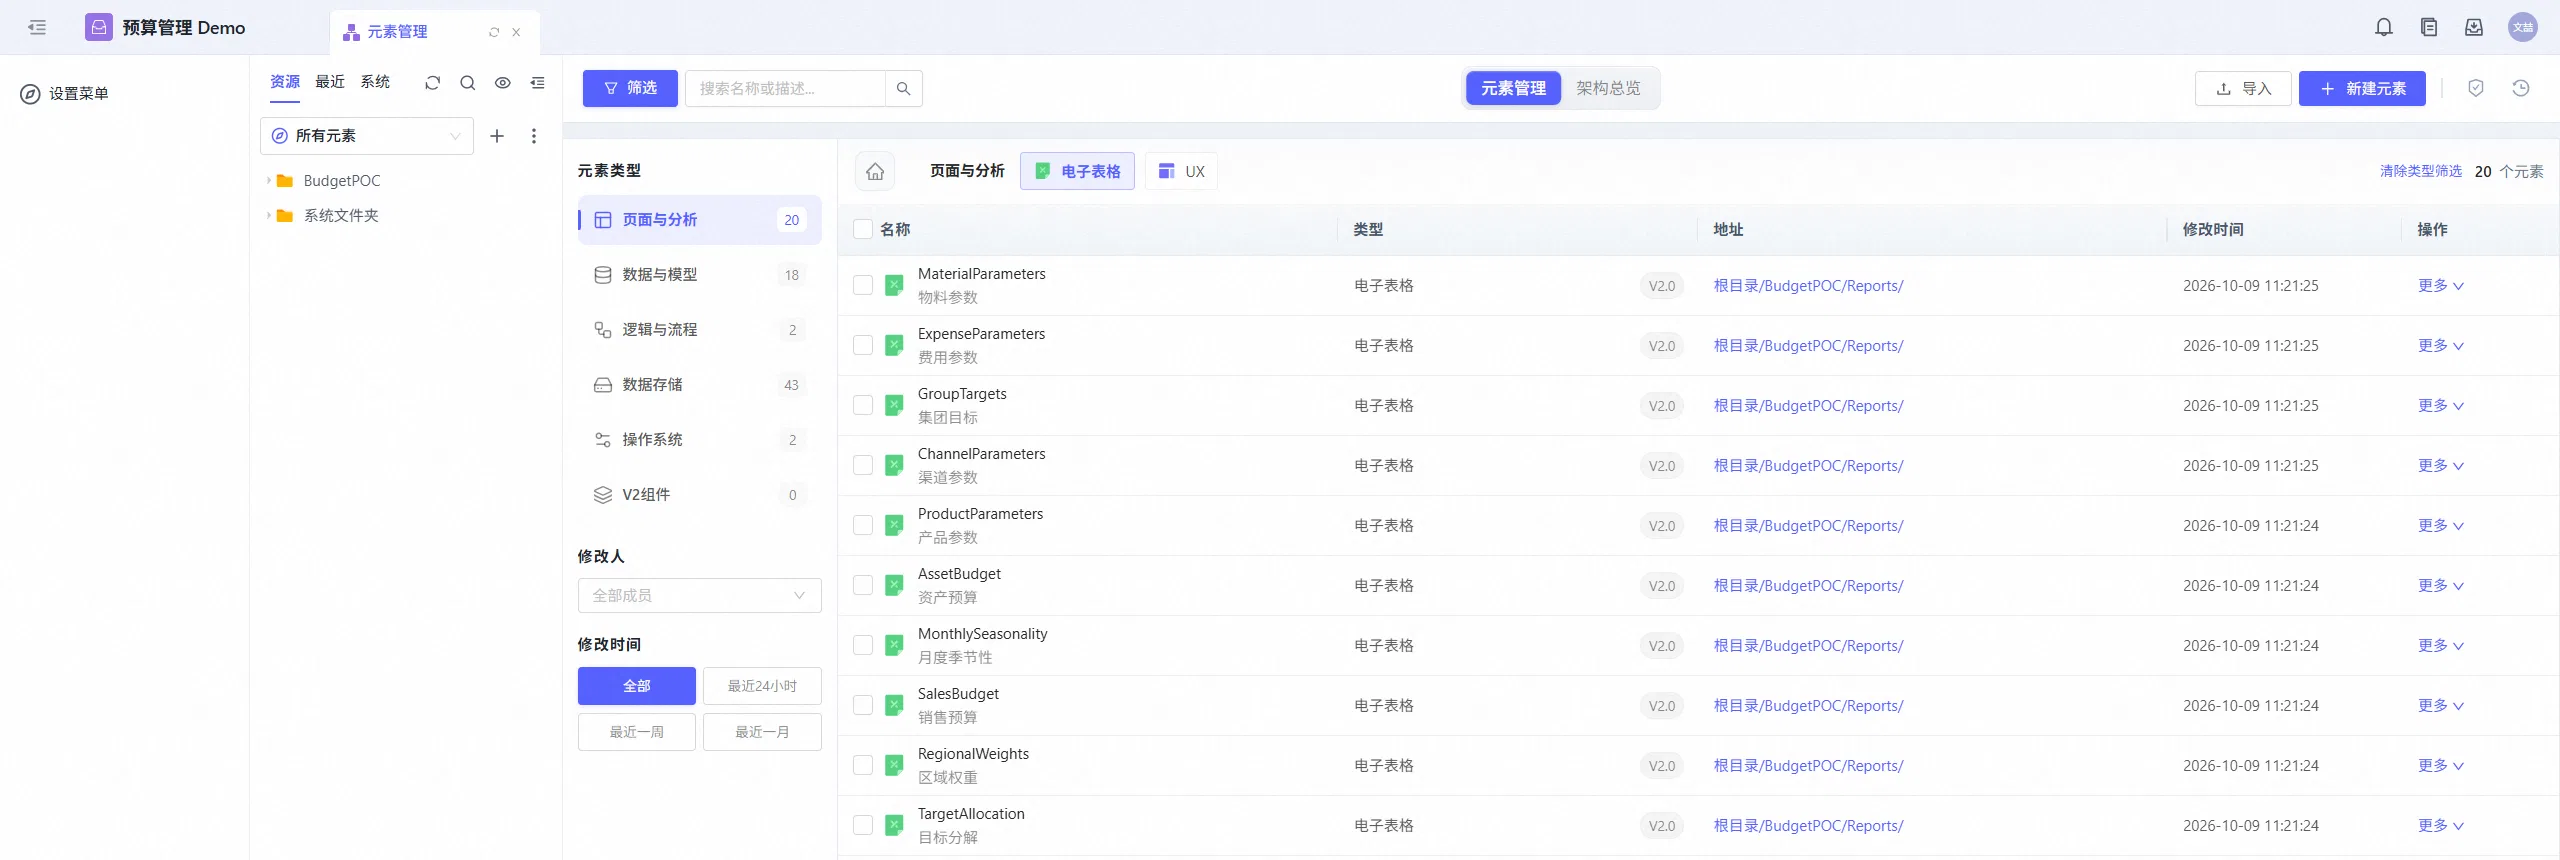Open 更多 menu for SalesBudget
Screen dimensions: 2560x860
(2440, 706)
